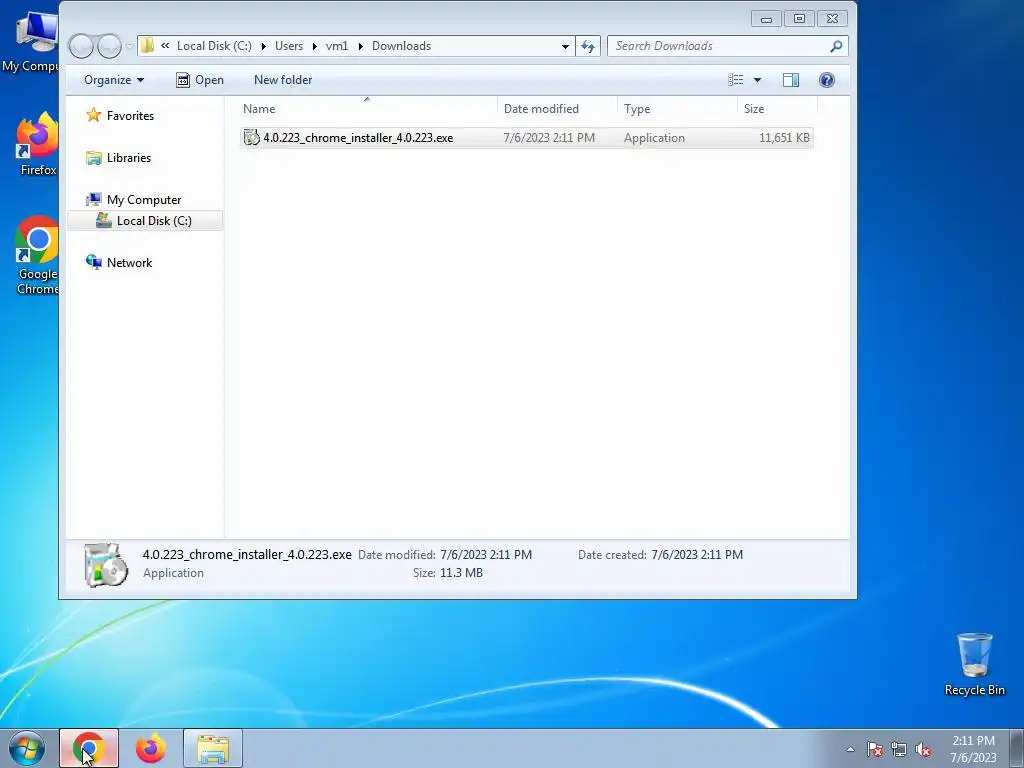The height and width of the screenshot is (768, 1024).
Task: Open the recent pages dropdown arrow
Action: point(129,46)
